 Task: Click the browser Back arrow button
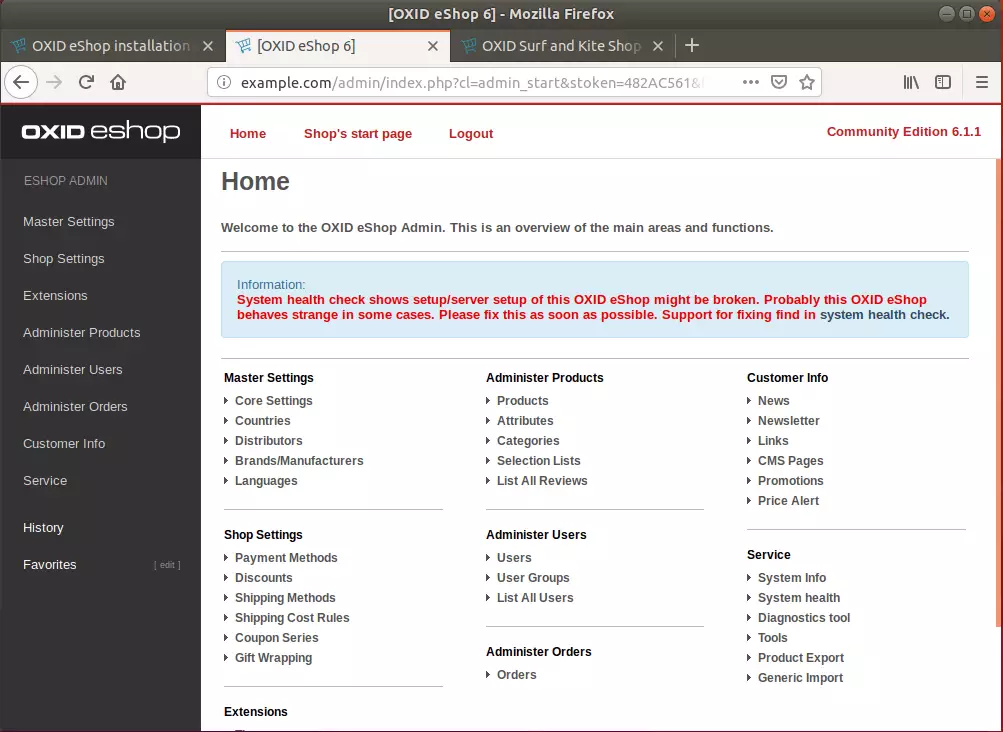[21, 83]
